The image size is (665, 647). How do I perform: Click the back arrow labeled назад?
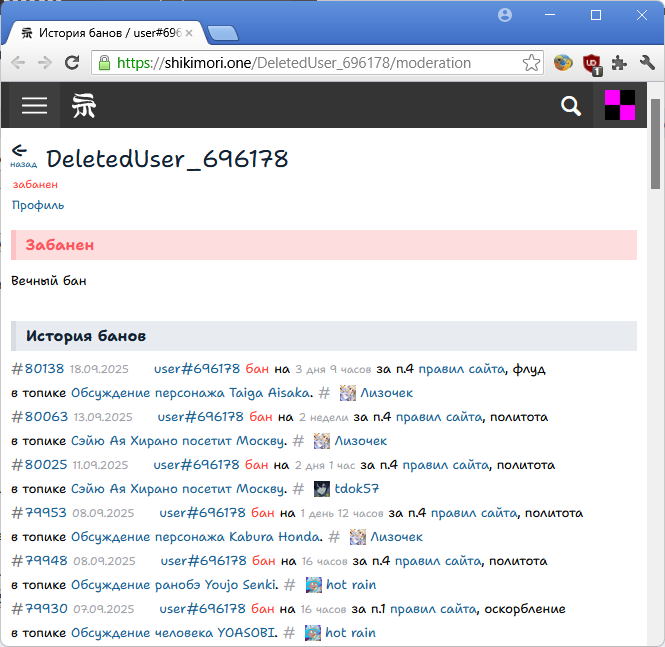click(x=21, y=155)
